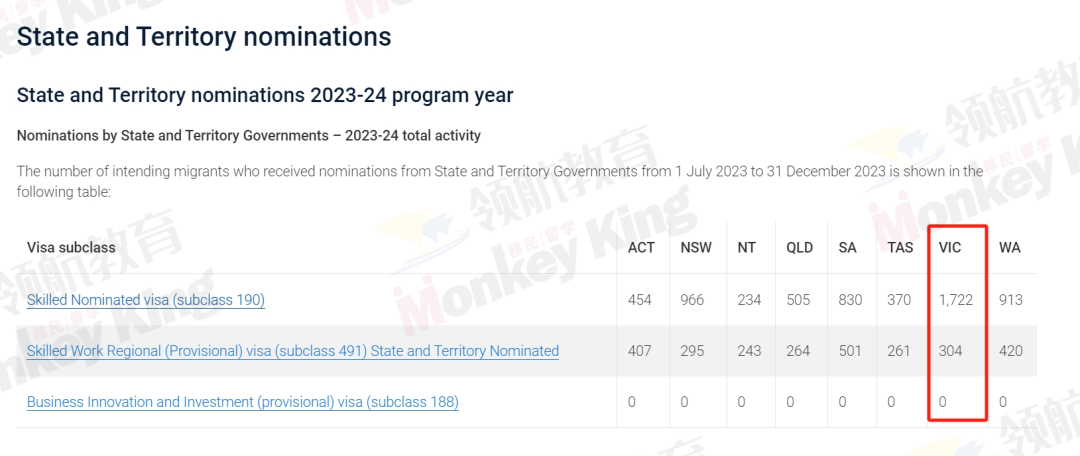1080x456 pixels.
Task: Select the 1,722 value in VIC column
Action: (x=956, y=300)
